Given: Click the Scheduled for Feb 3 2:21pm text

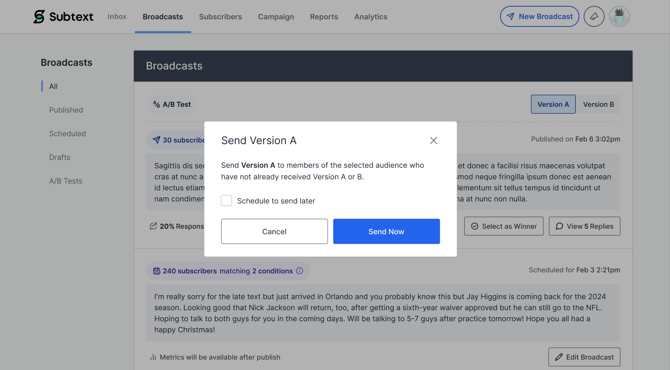Looking at the screenshot, I should [x=574, y=270].
